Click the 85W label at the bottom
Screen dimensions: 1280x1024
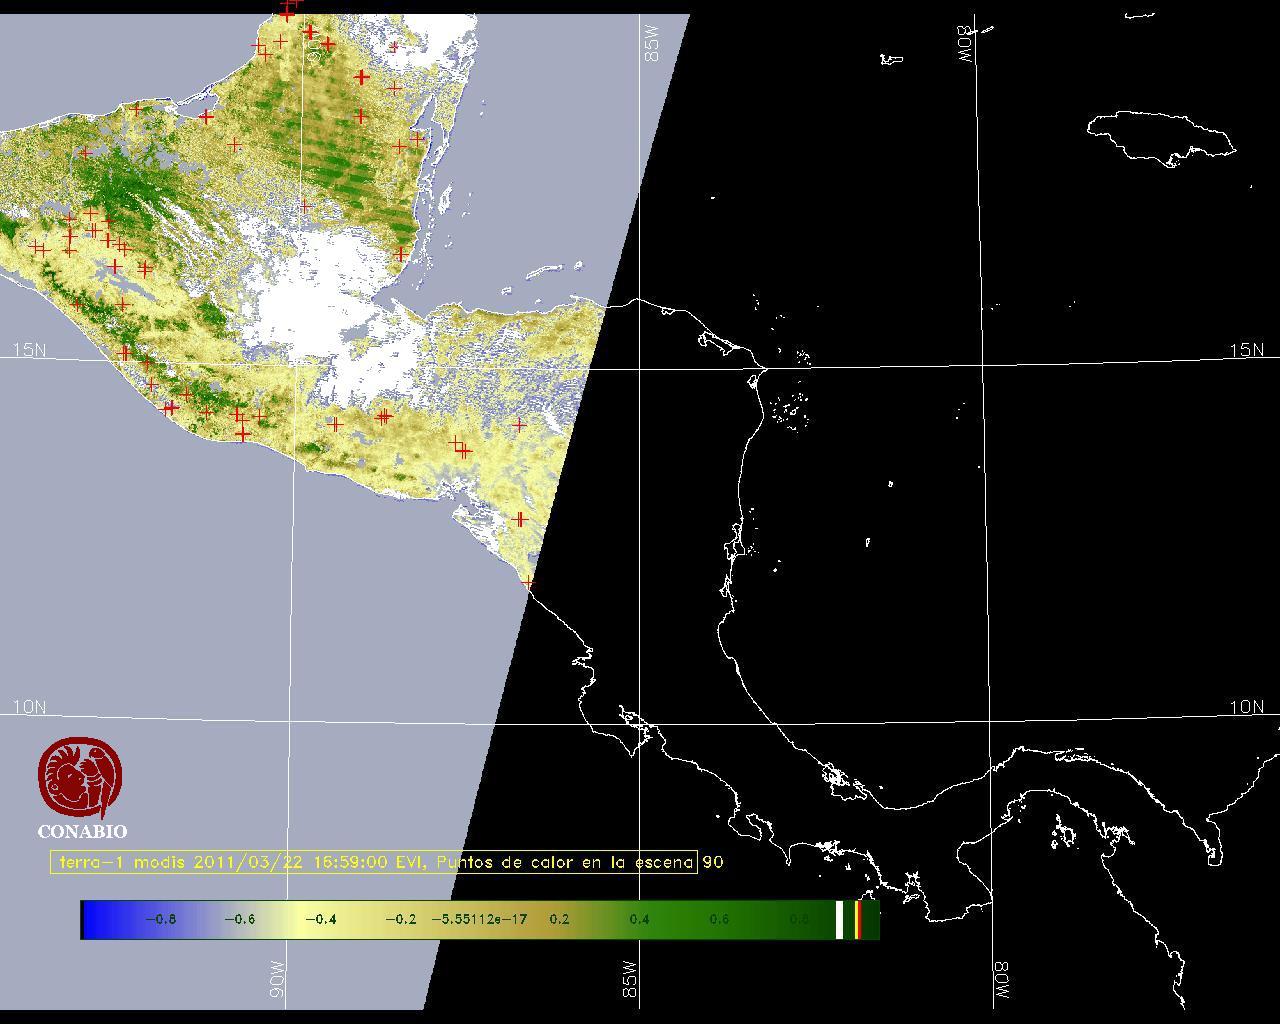(630, 979)
